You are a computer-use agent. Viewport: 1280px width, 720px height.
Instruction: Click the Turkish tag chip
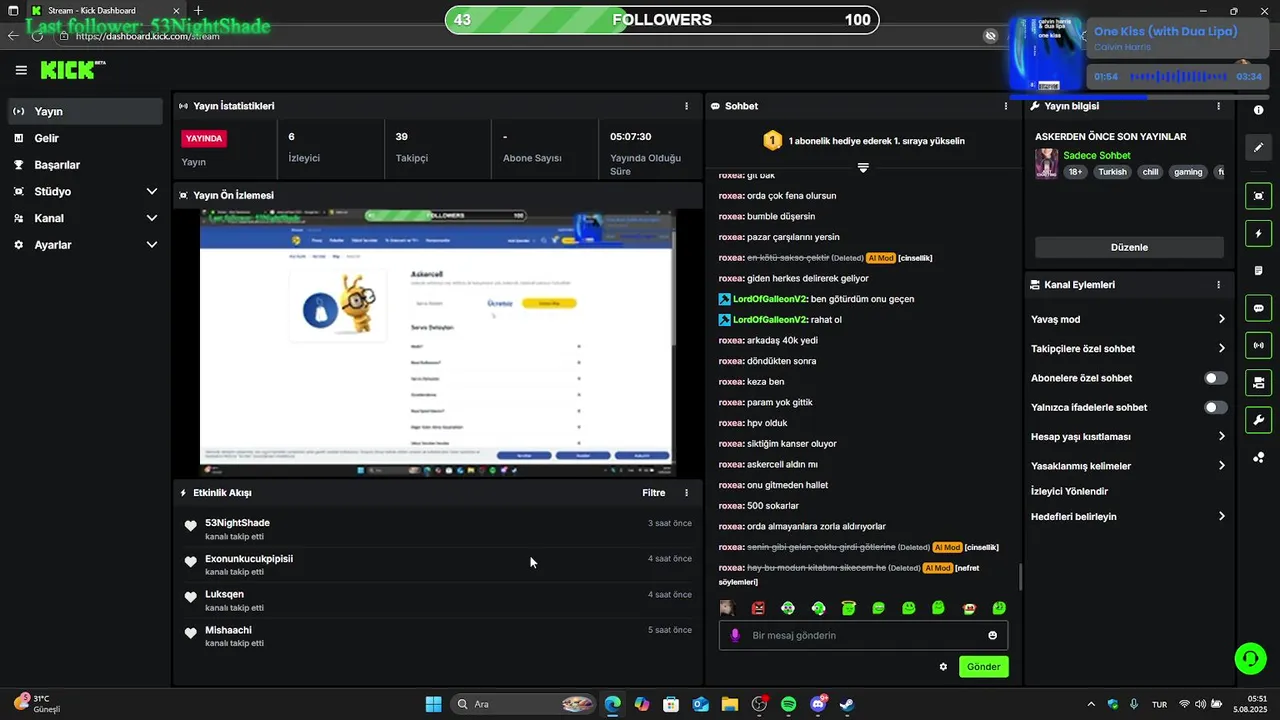pyautogui.click(x=1112, y=172)
